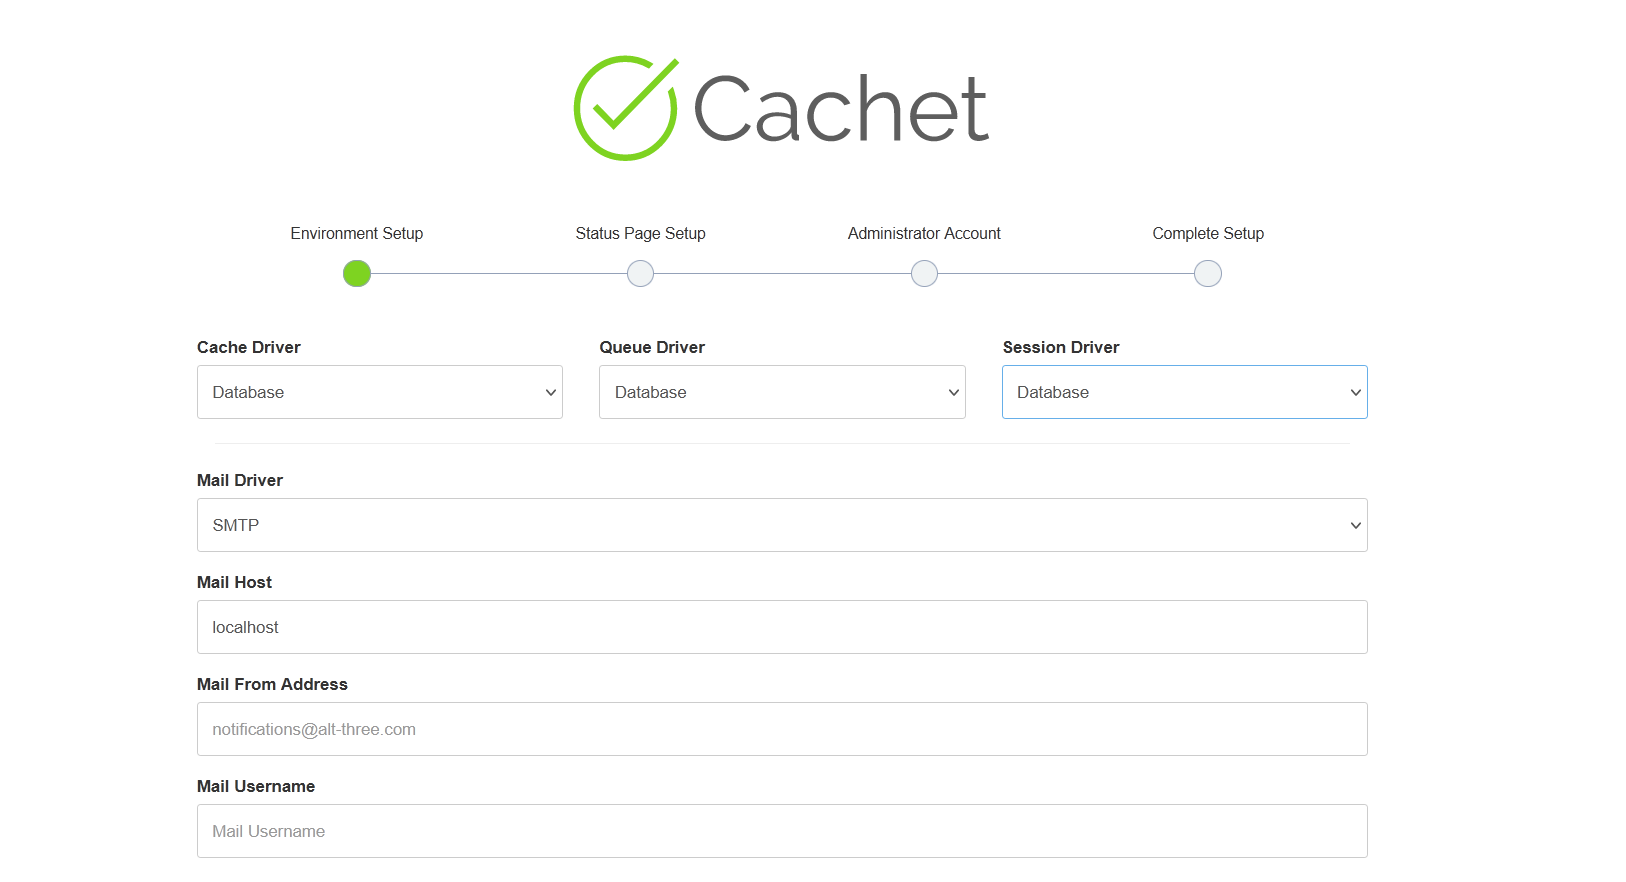The image size is (1626, 882).
Task: Focus the Mail From Address field
Action: 782,729
